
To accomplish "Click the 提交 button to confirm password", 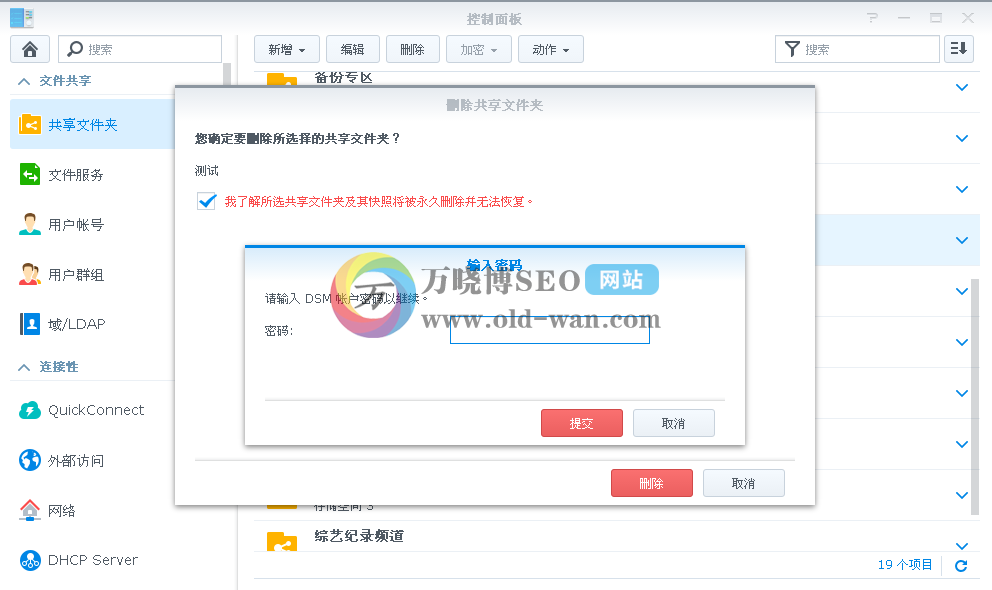I will [x=581, y=422].
